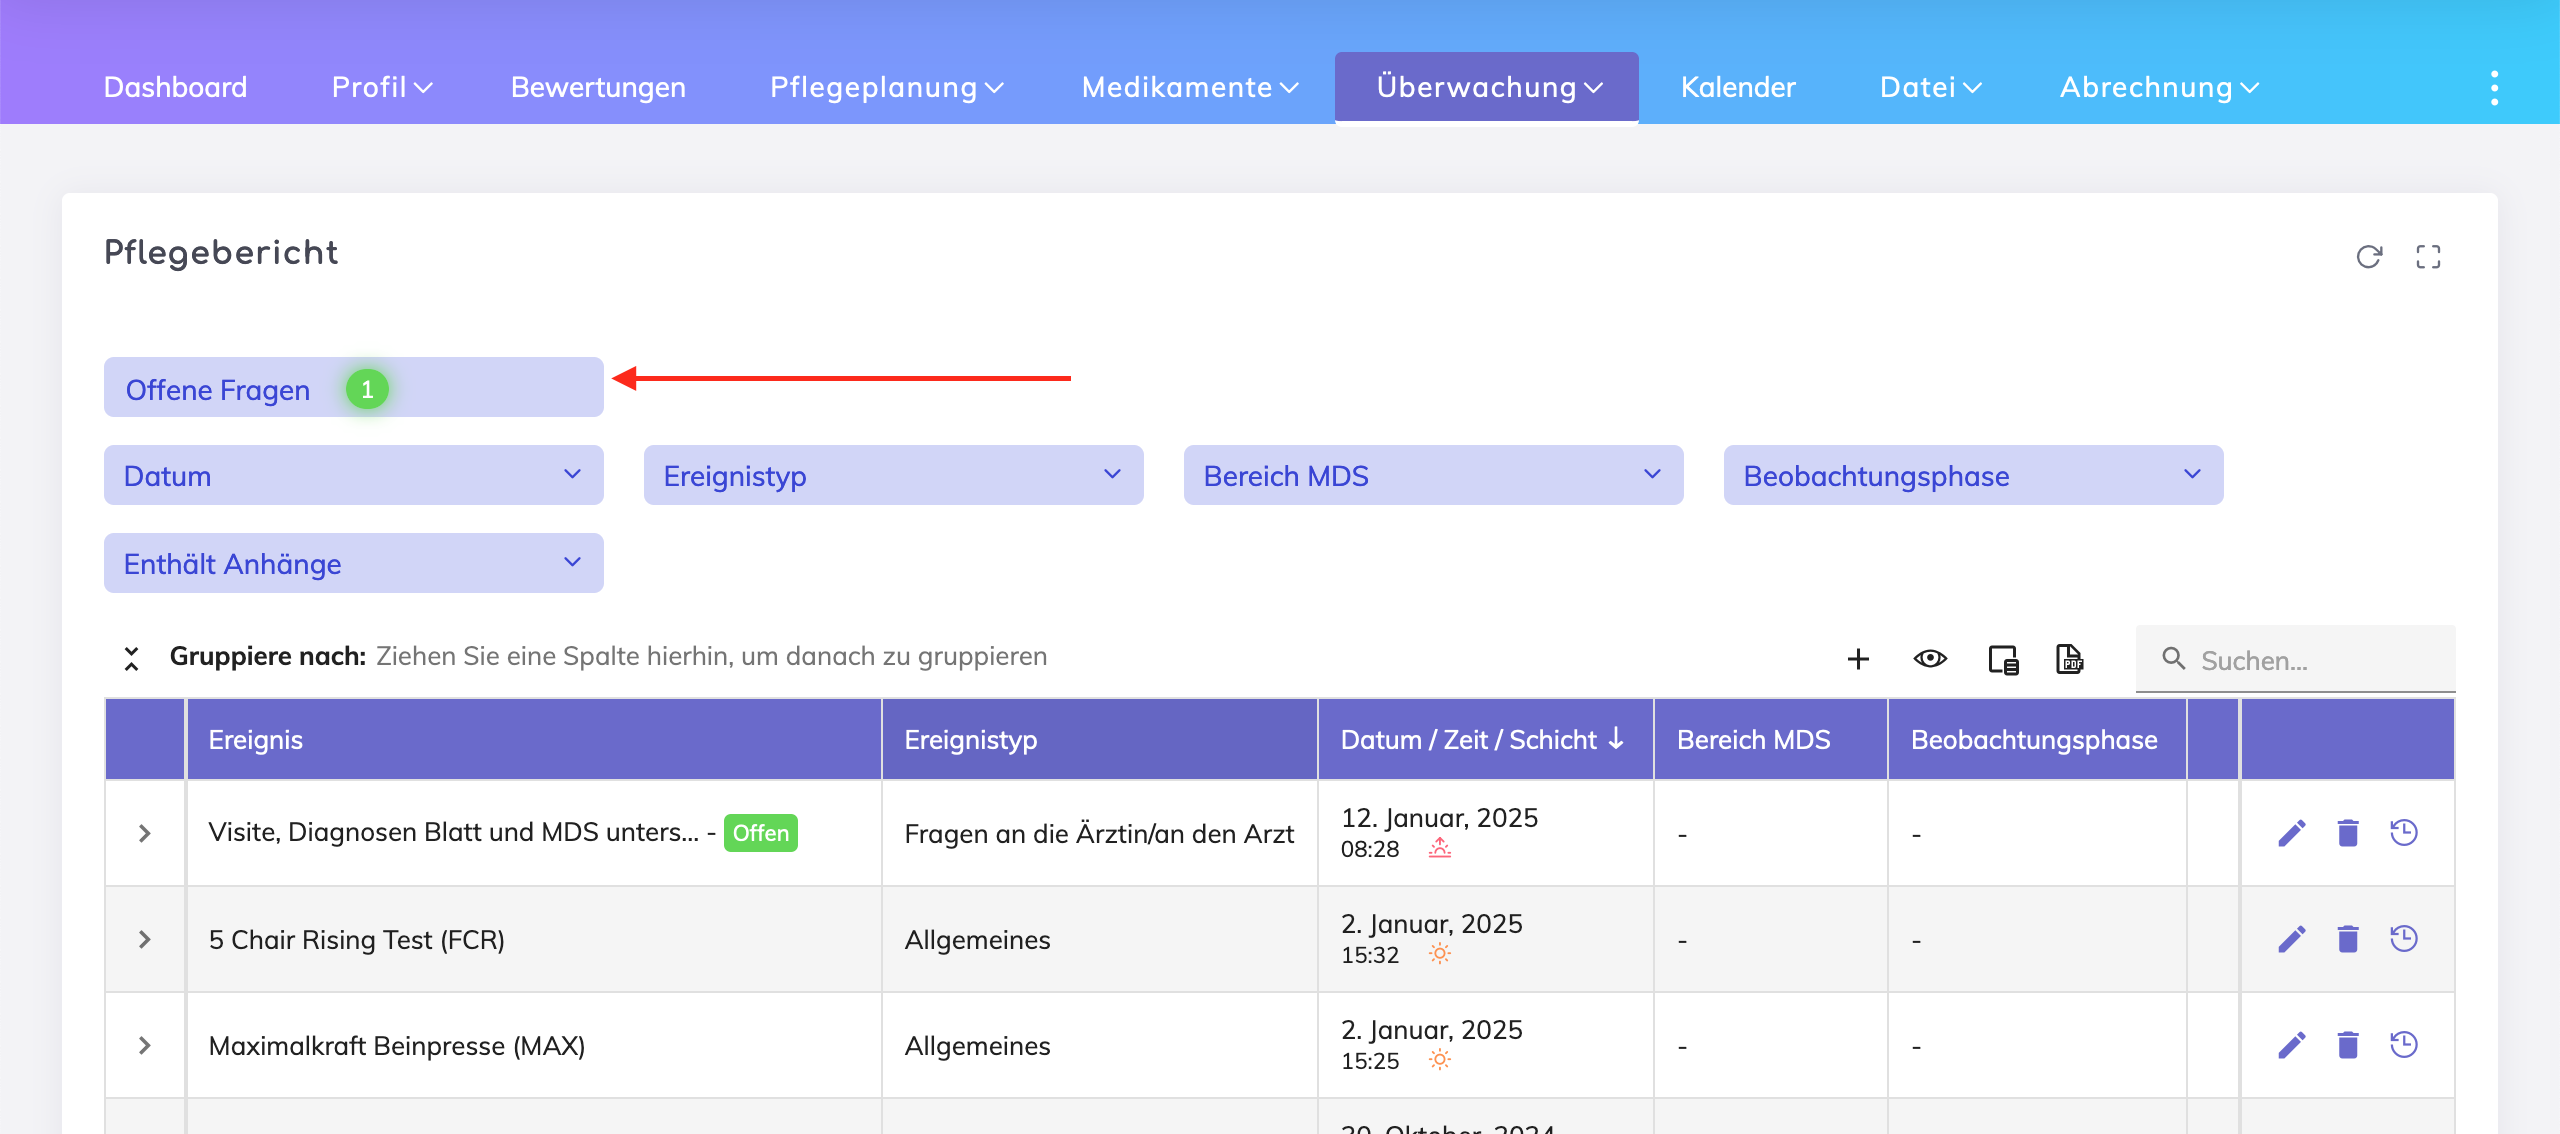Click the green Offen status badge

[760, 833]
